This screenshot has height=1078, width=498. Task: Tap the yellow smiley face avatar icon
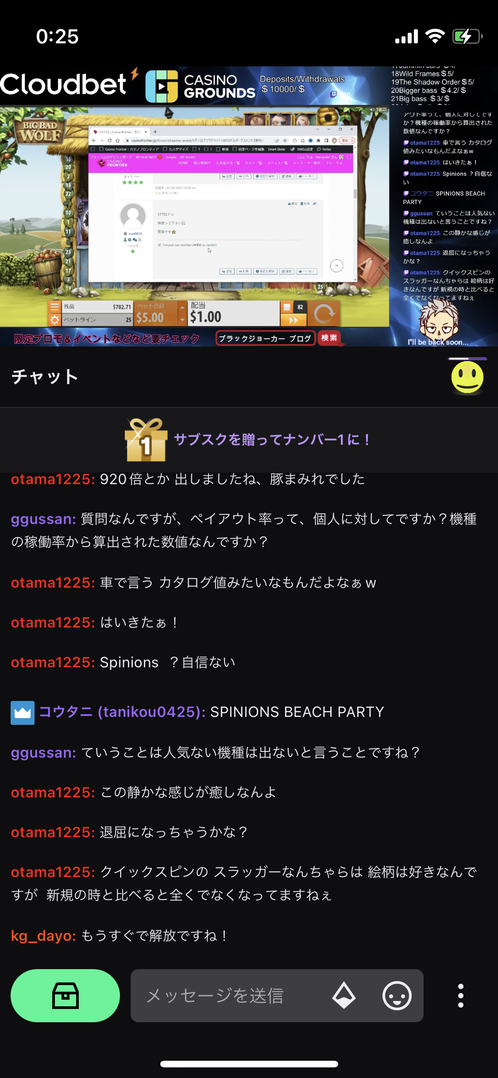point(467,377)
